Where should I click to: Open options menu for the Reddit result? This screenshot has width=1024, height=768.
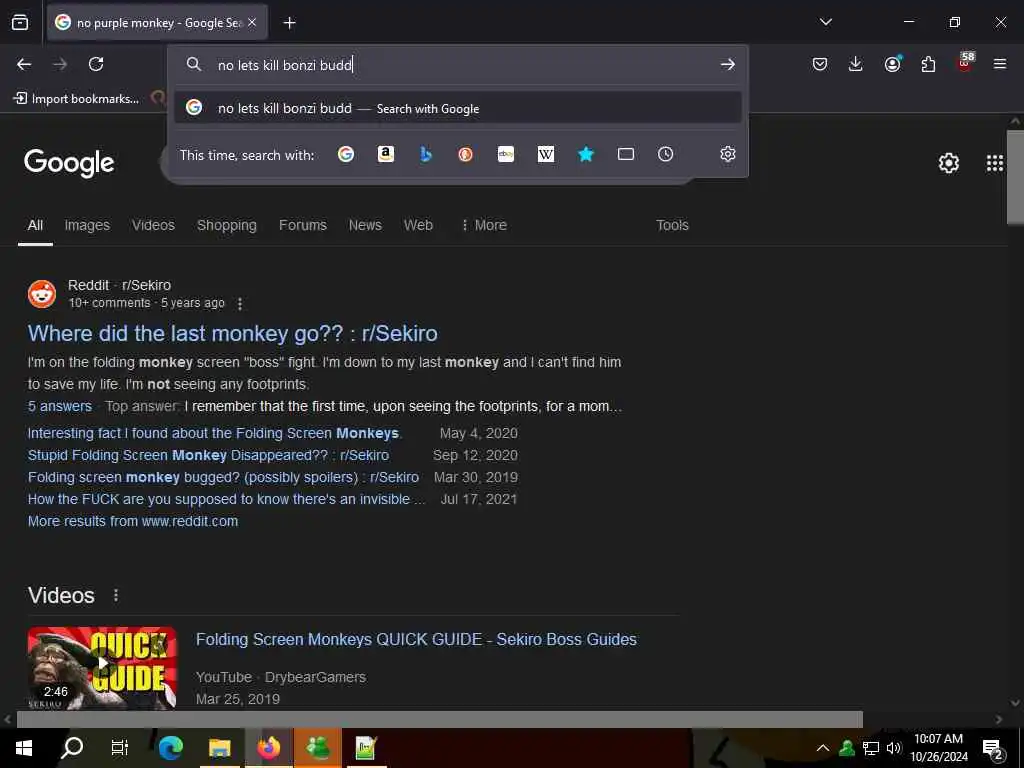(x=240, y=304)
